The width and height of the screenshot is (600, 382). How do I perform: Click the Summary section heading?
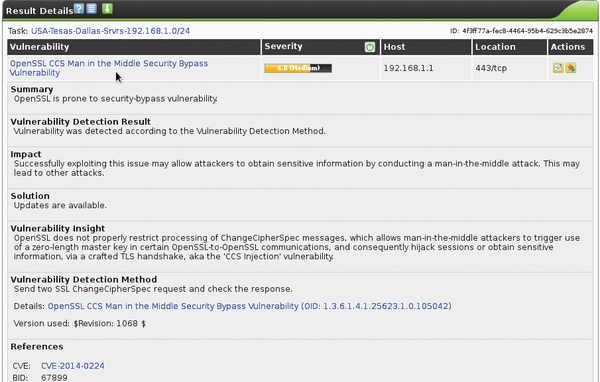click(32, 89)
